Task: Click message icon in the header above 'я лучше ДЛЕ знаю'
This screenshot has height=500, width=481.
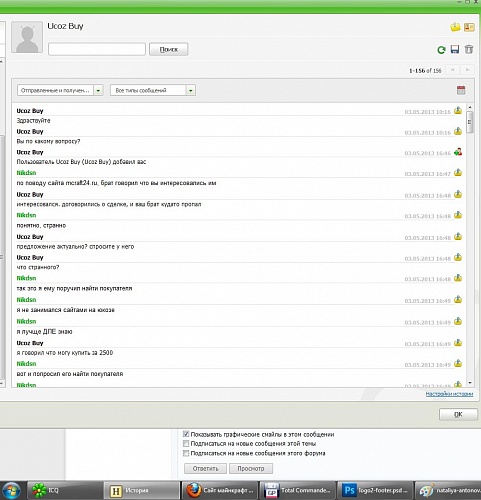Action: [x=458, y=321]
